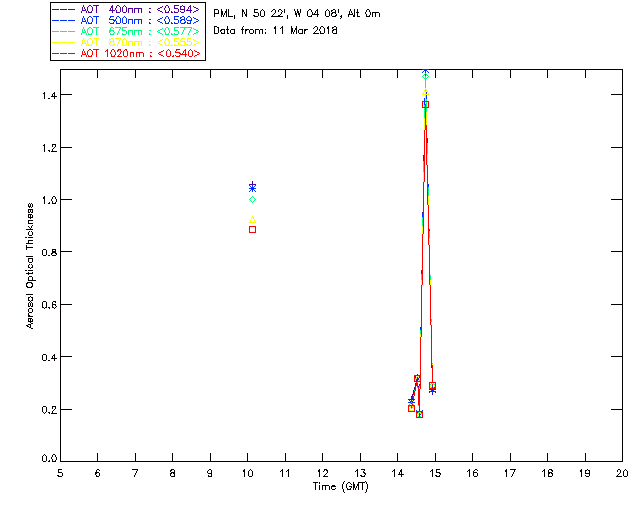Click the red AOT 1020nm legend entry

(x=126, y=53)
